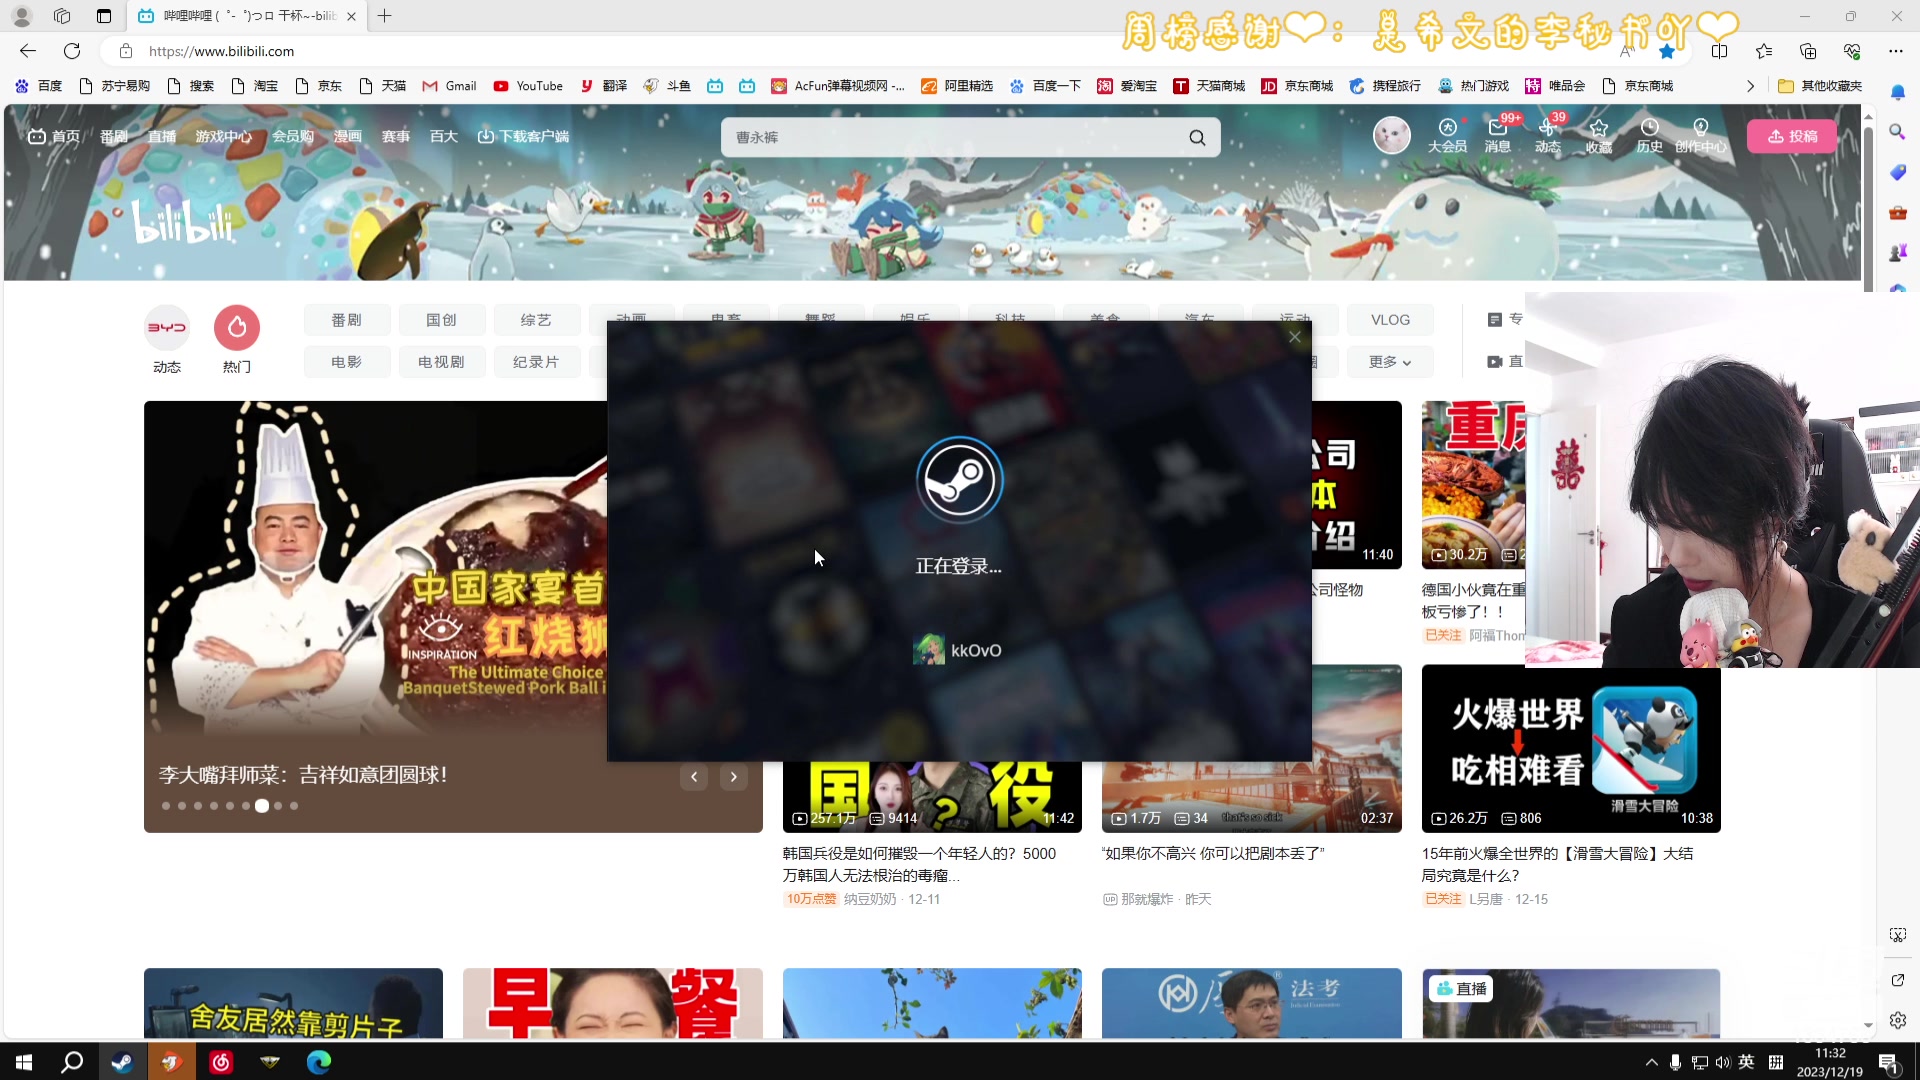Viewport: 1920px width, 1080px height.
Task: Open browser tab actions menu button
Action: tap(104, 16)
